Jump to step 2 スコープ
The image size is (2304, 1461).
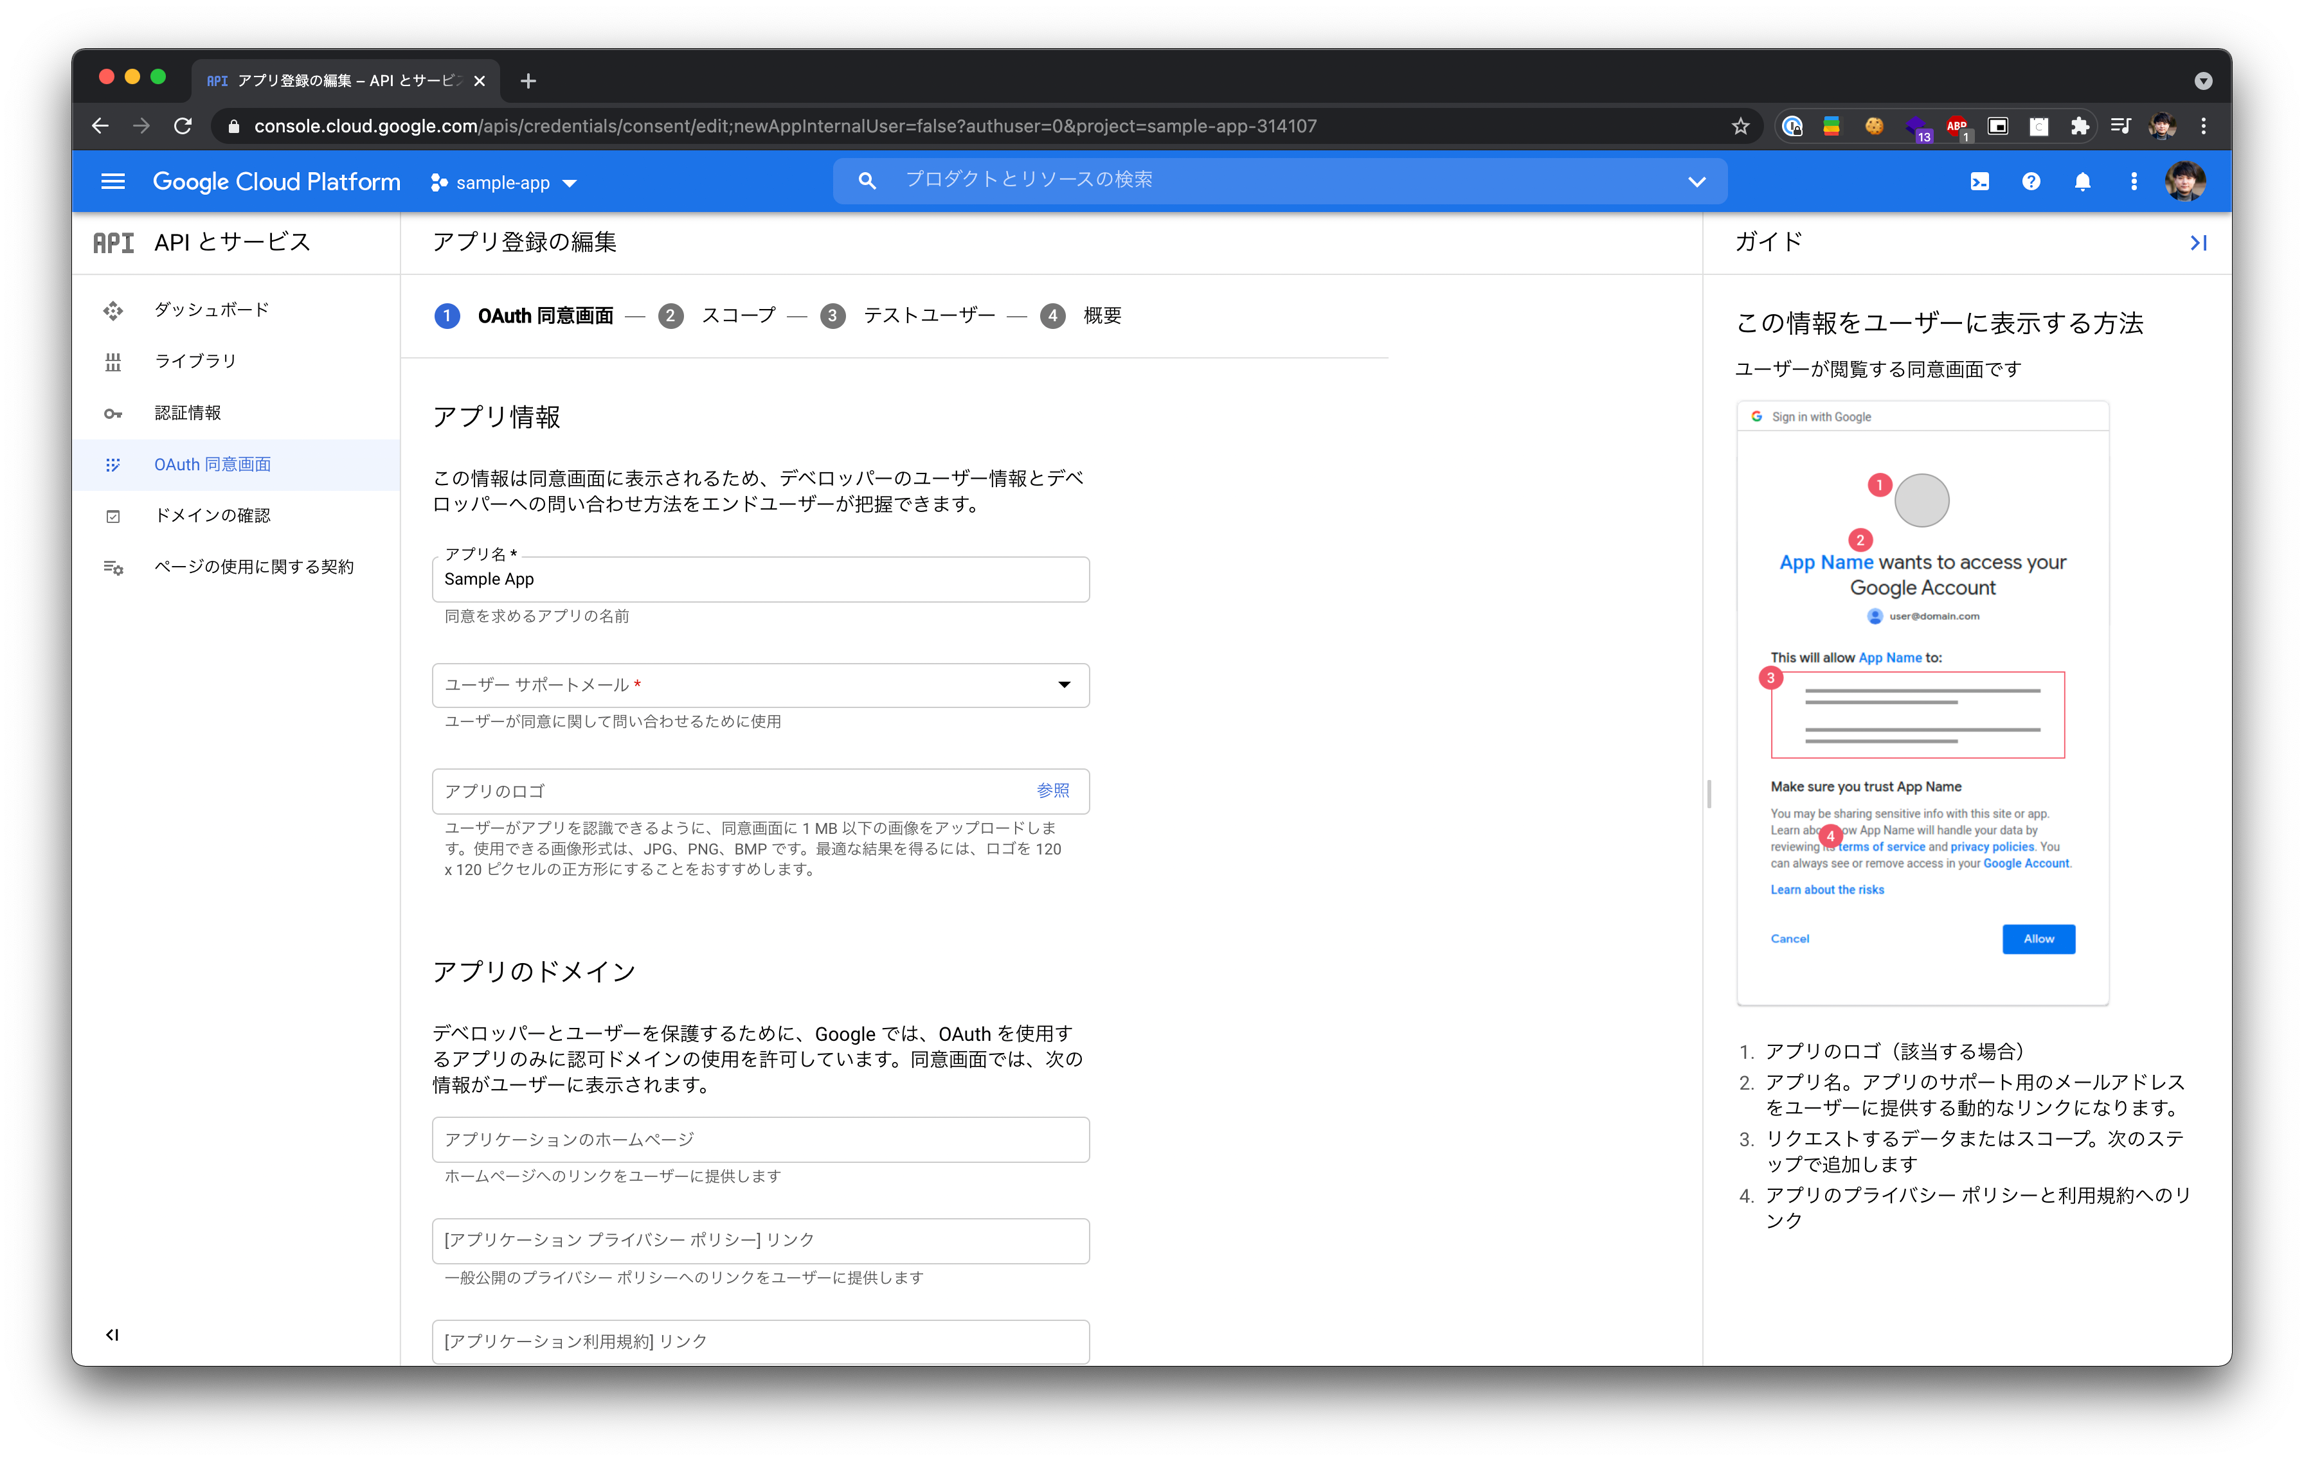[737, 316]
